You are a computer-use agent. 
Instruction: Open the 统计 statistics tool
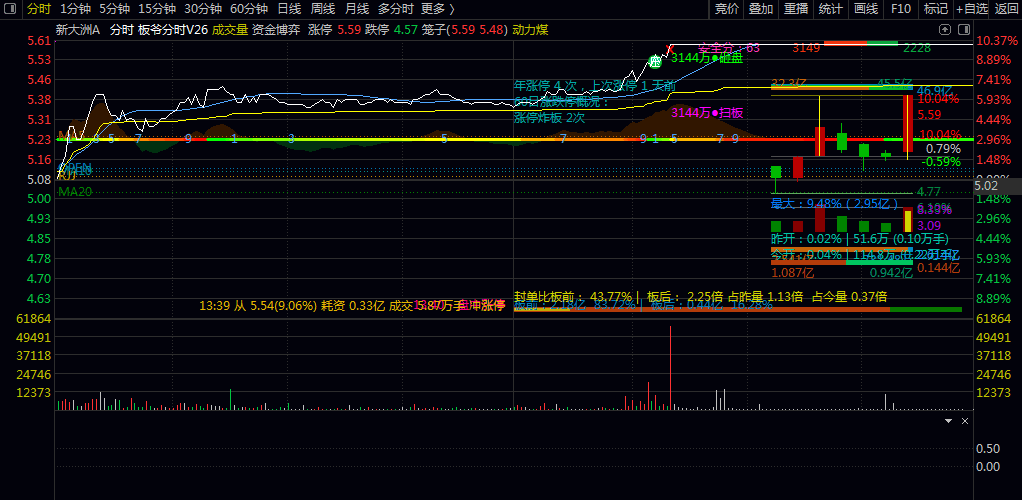click(x=830, y=8)
